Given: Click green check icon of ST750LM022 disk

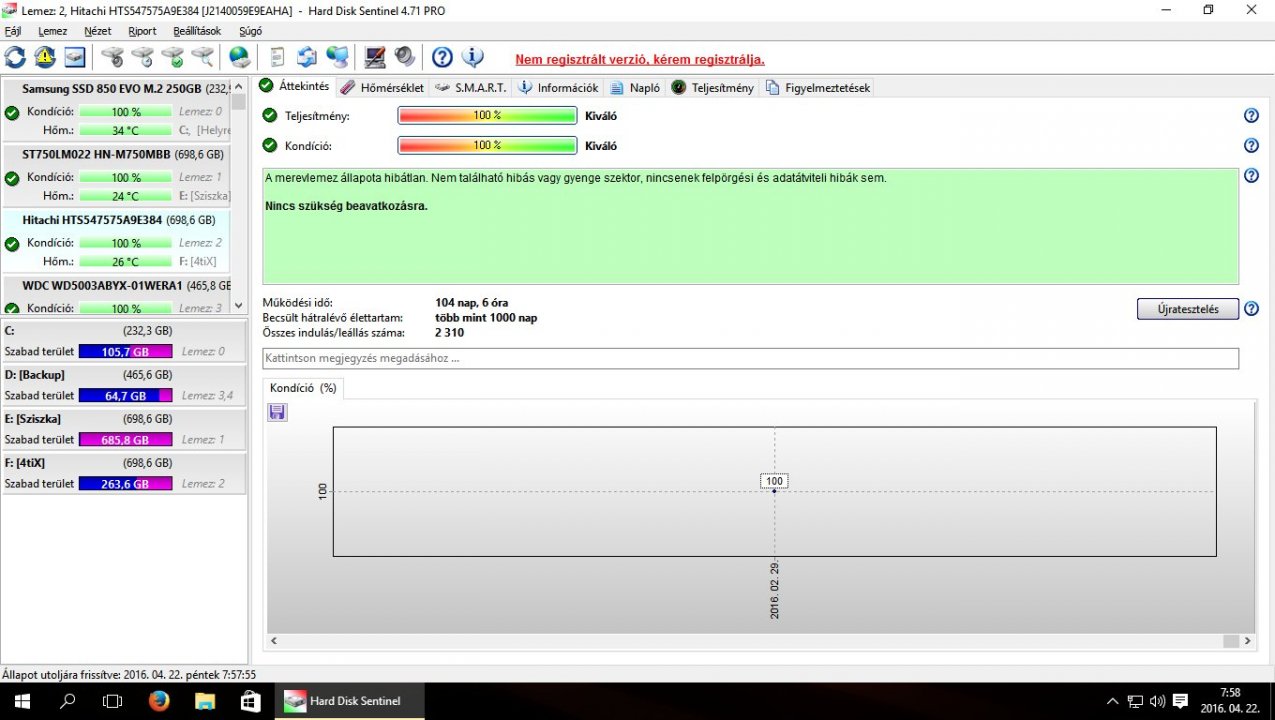Looking at the screenshot, I should tap(12, 178).
